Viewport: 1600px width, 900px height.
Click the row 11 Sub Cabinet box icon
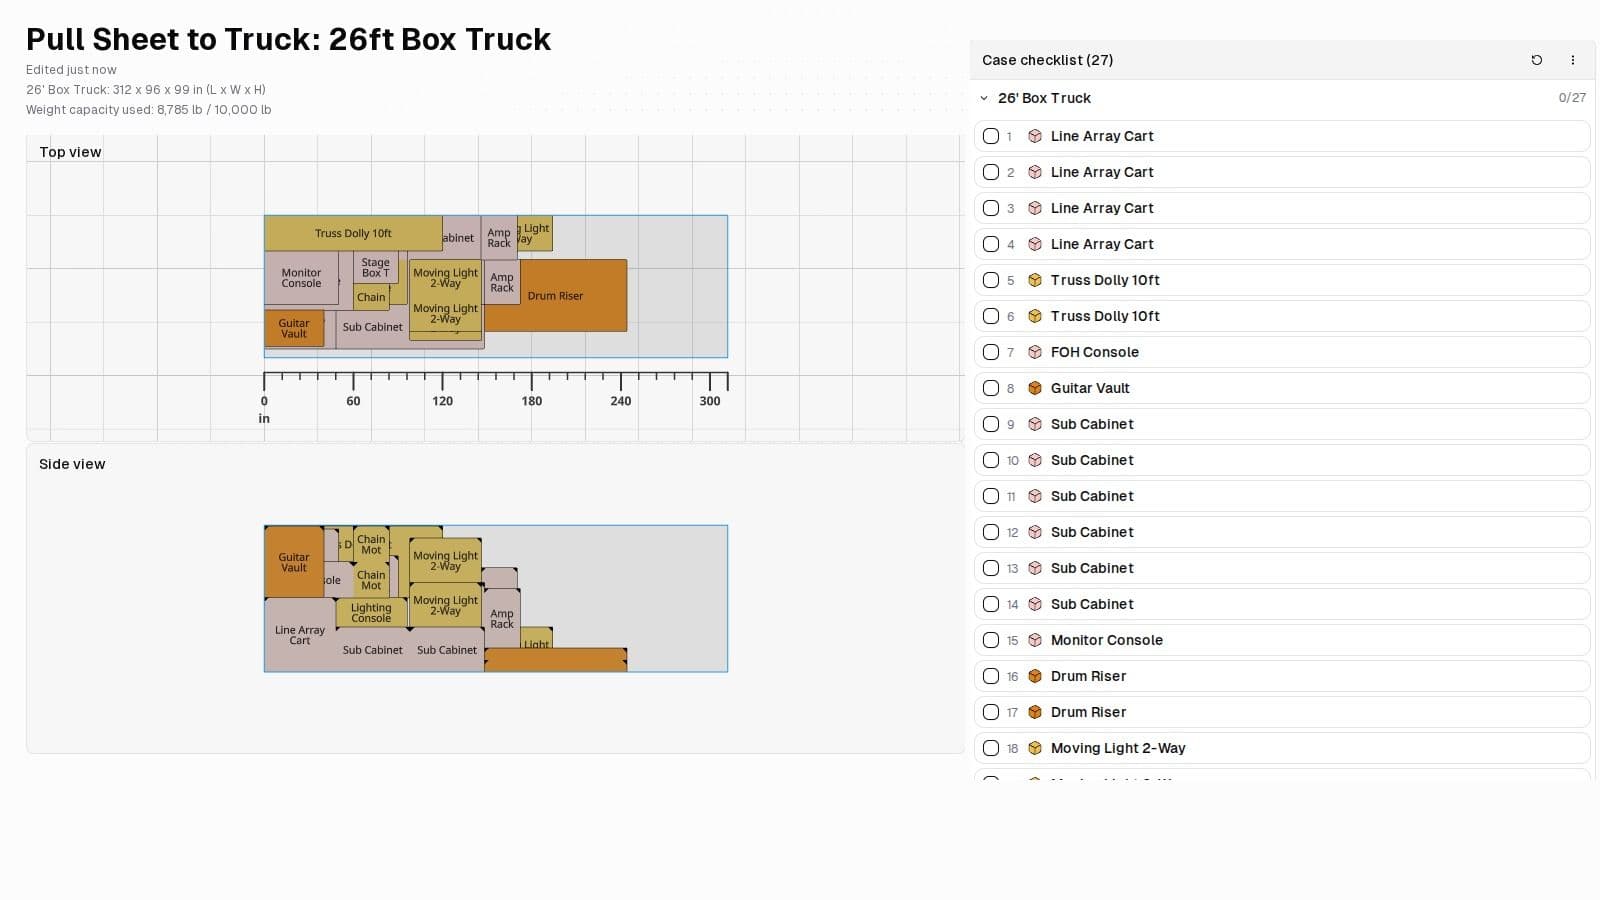point(1035,496)
